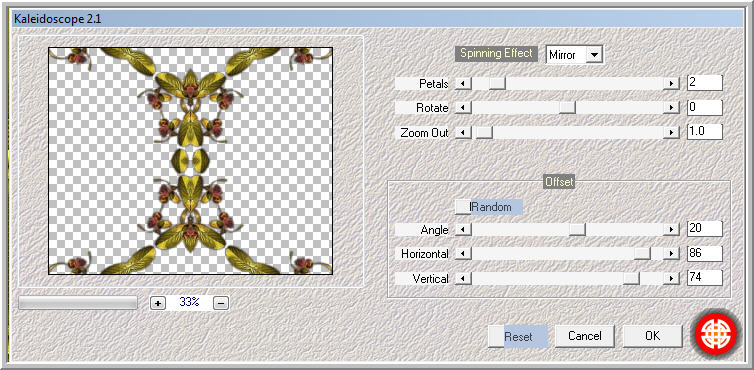754x370 pixels.
Task: Click the Petals value input field
Action: click(704, 83)
